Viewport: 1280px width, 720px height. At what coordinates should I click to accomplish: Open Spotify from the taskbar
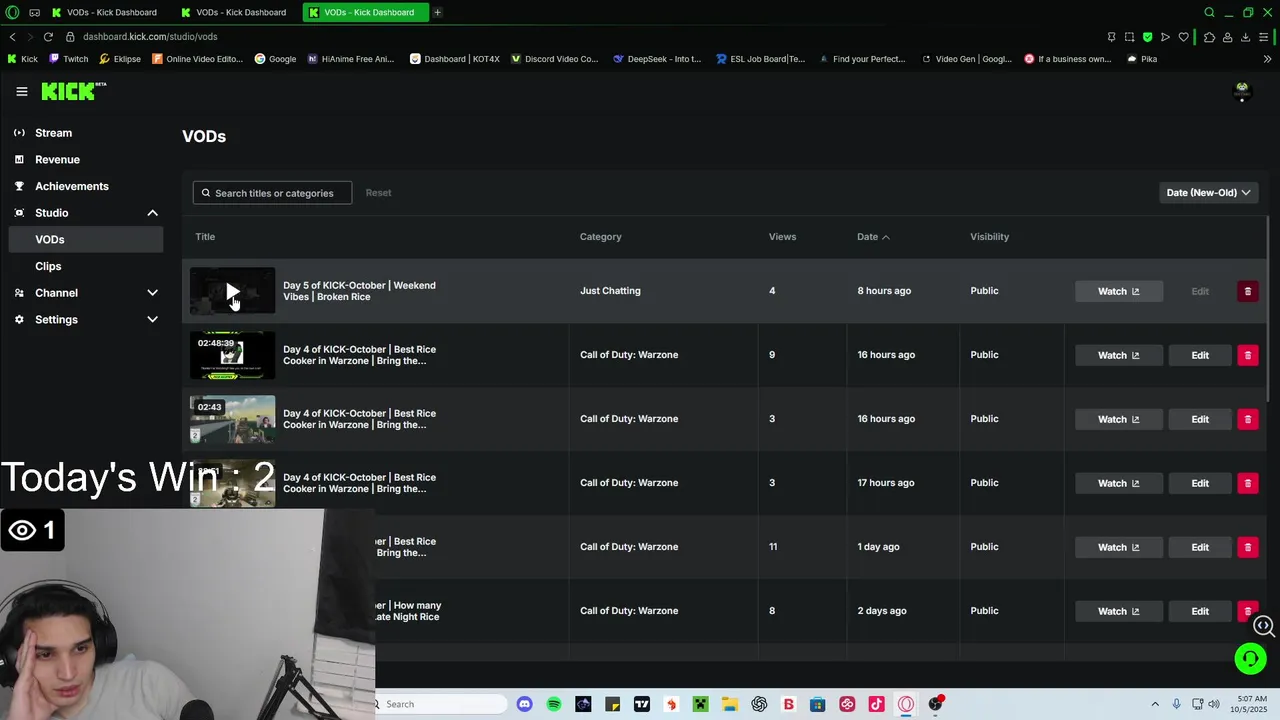pyautogui.click(x=554, y=704)
